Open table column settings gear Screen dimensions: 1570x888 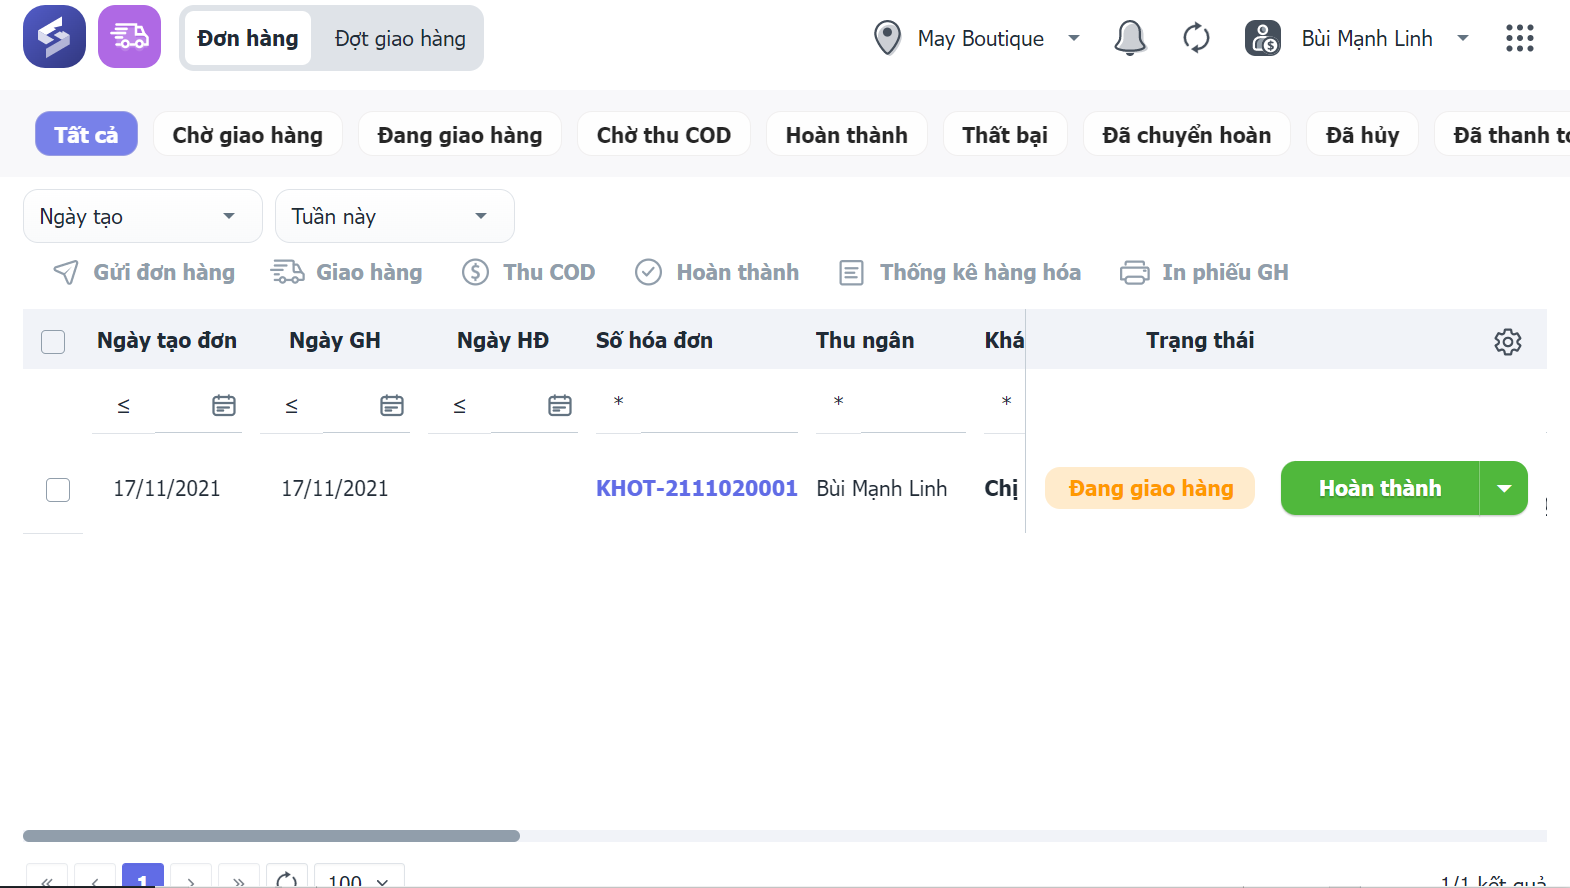point(1507,342)
